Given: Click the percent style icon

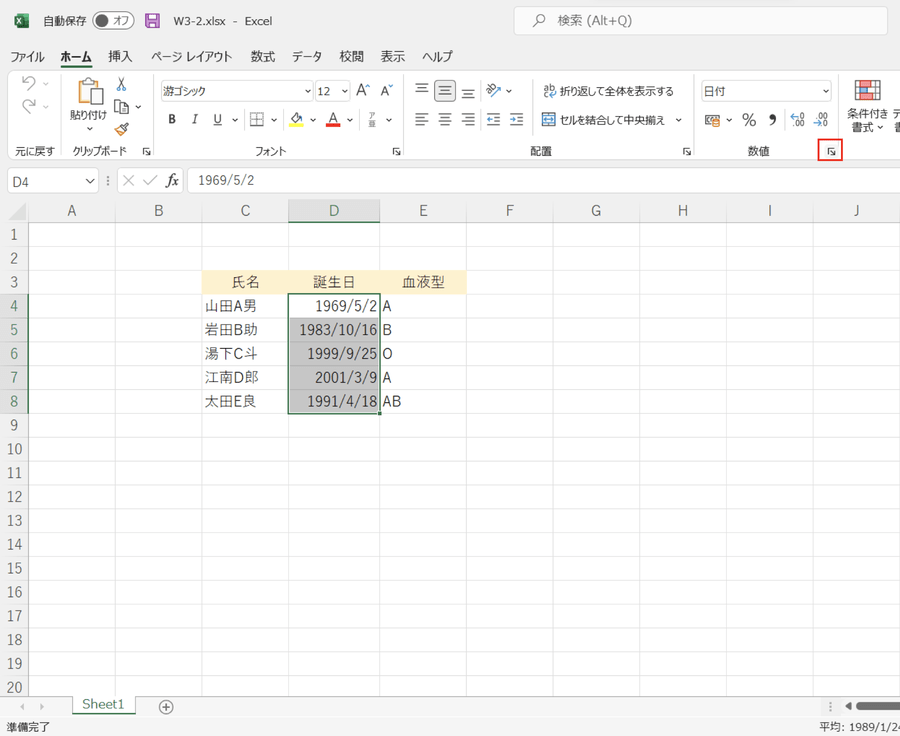Looking at the screenshot, I should click(x=748, y=120).
